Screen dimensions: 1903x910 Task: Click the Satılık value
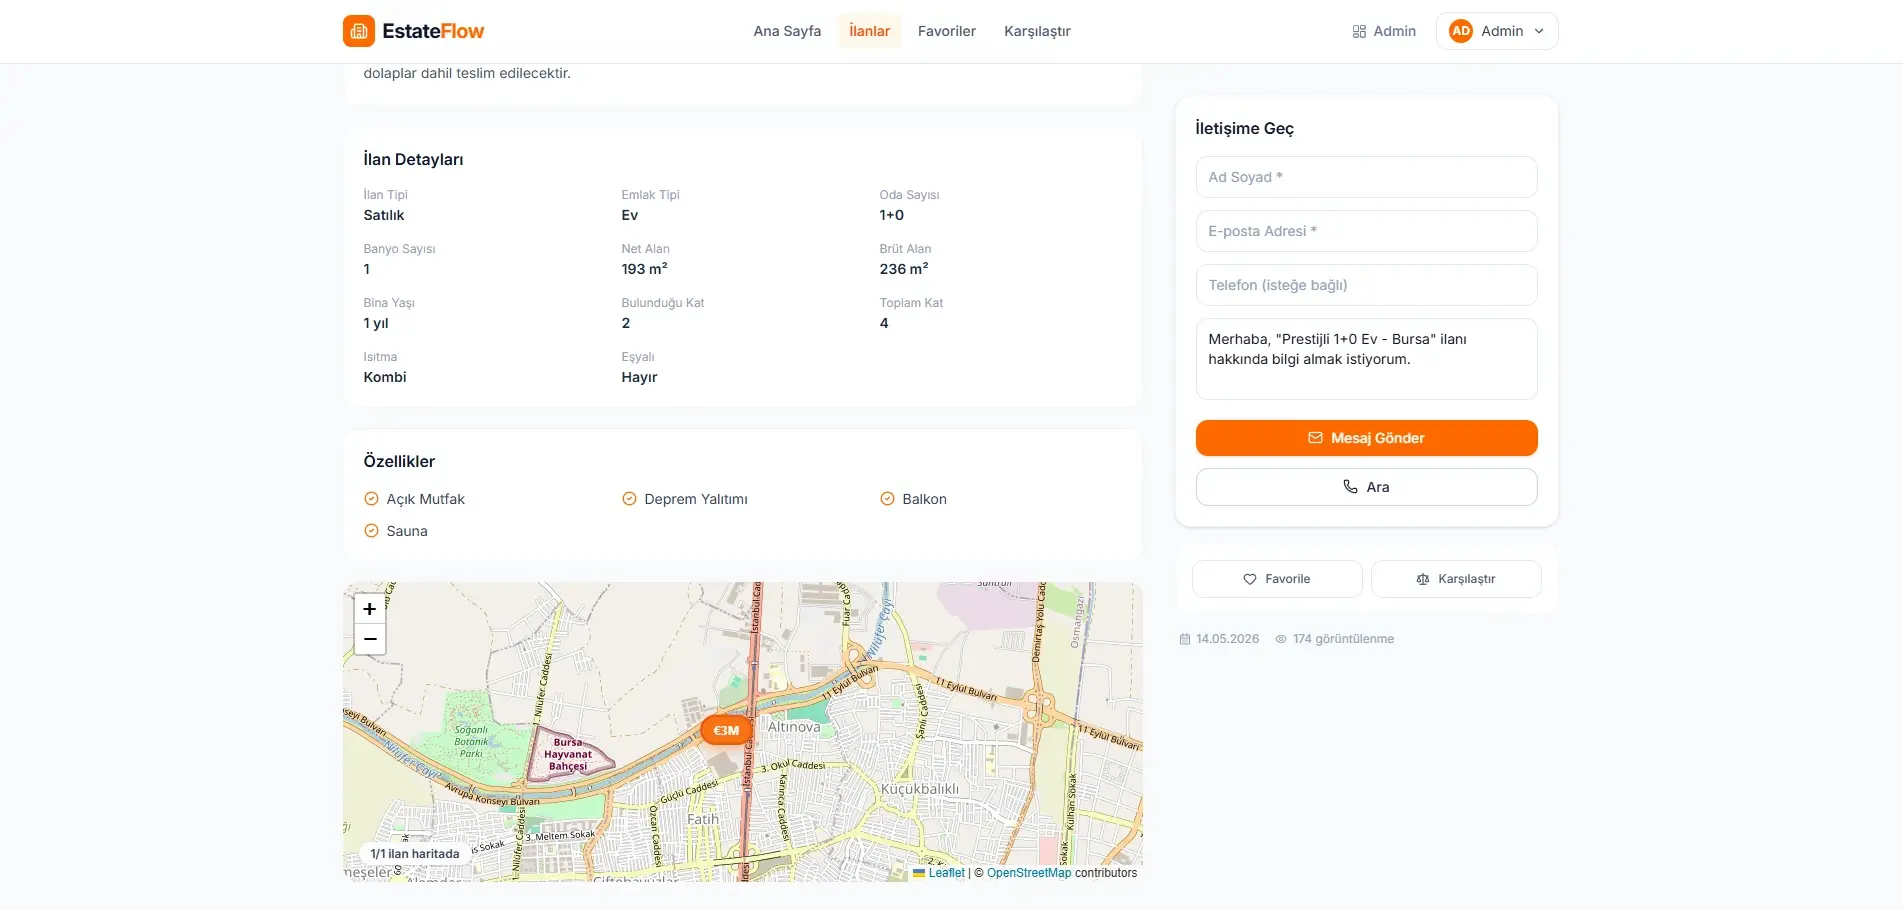(384, 215)
